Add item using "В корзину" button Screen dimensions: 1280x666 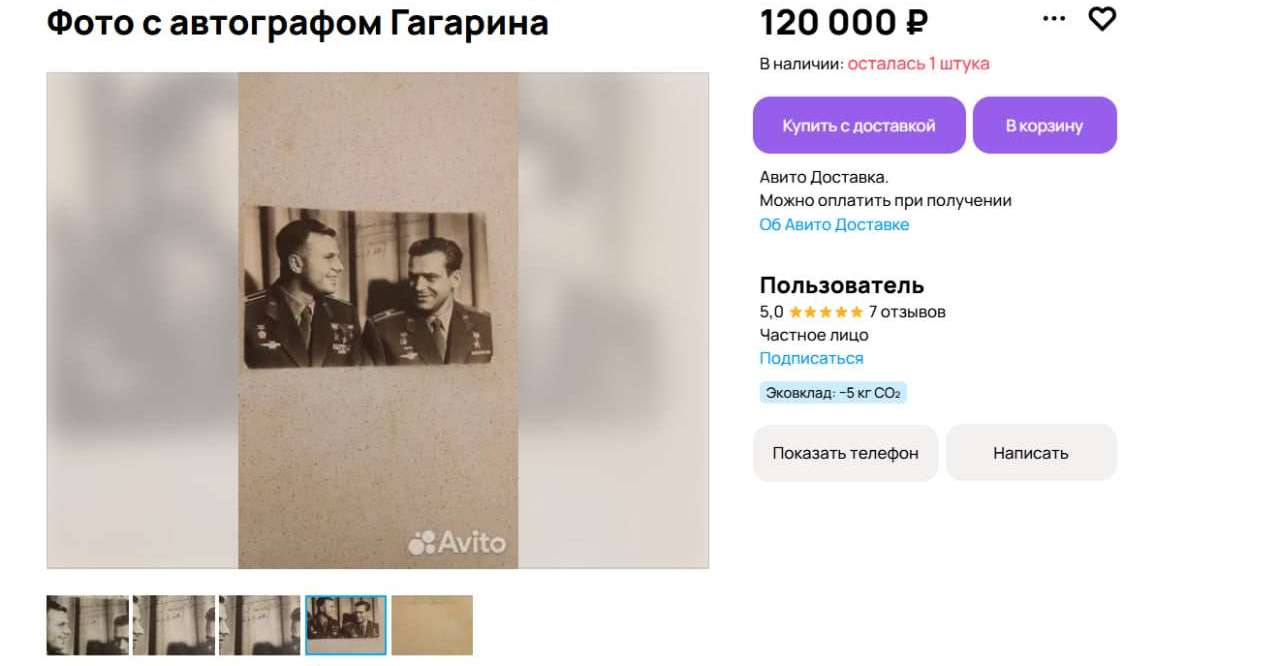click(x=1044, y=125)
